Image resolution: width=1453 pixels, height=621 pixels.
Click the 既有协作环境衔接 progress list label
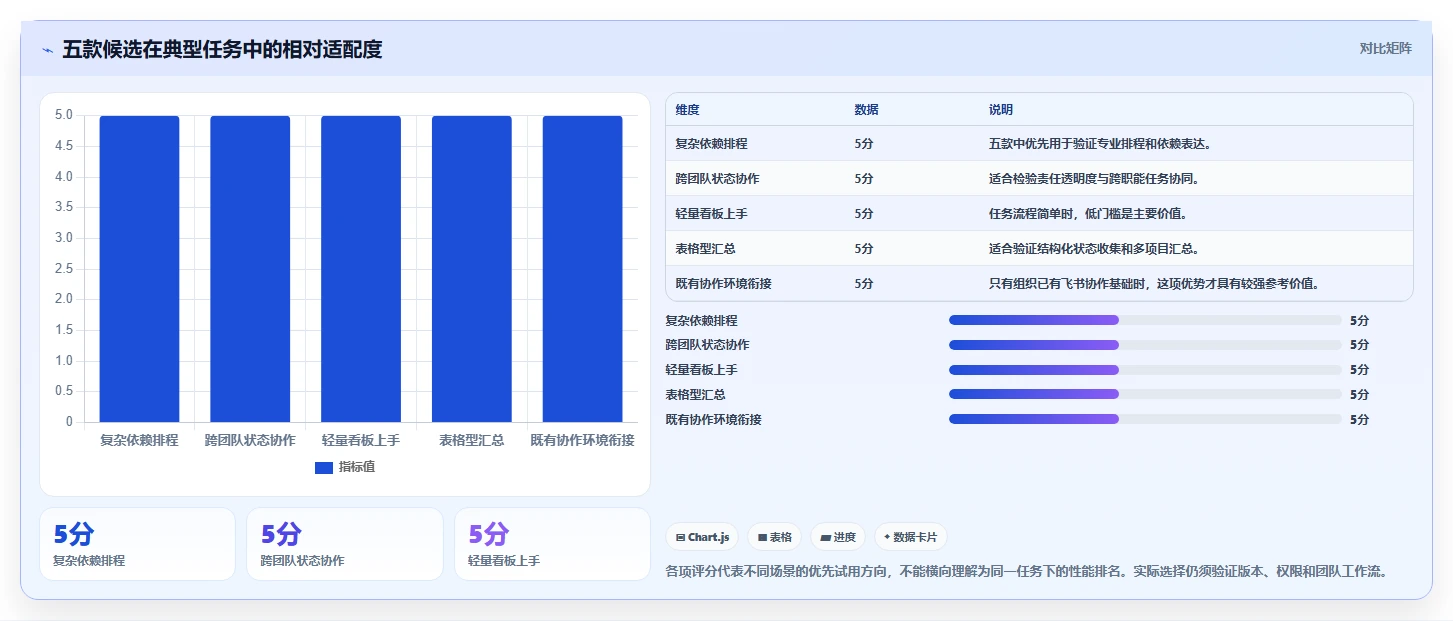[713, 420]
